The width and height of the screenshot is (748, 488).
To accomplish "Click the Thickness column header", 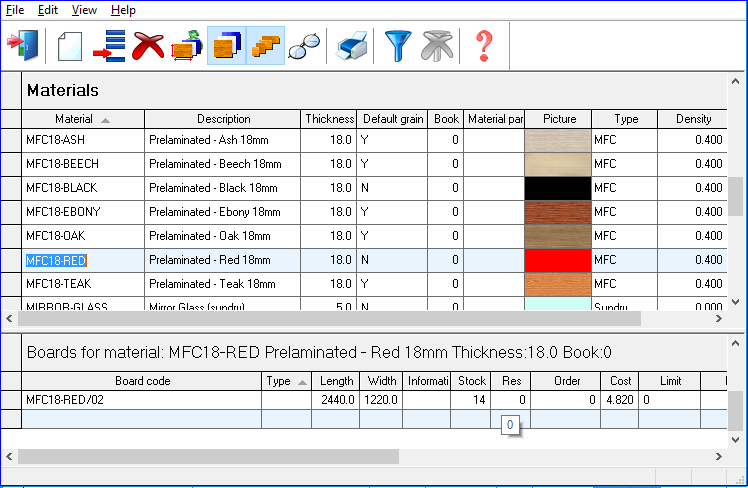I will coord(329,119).
